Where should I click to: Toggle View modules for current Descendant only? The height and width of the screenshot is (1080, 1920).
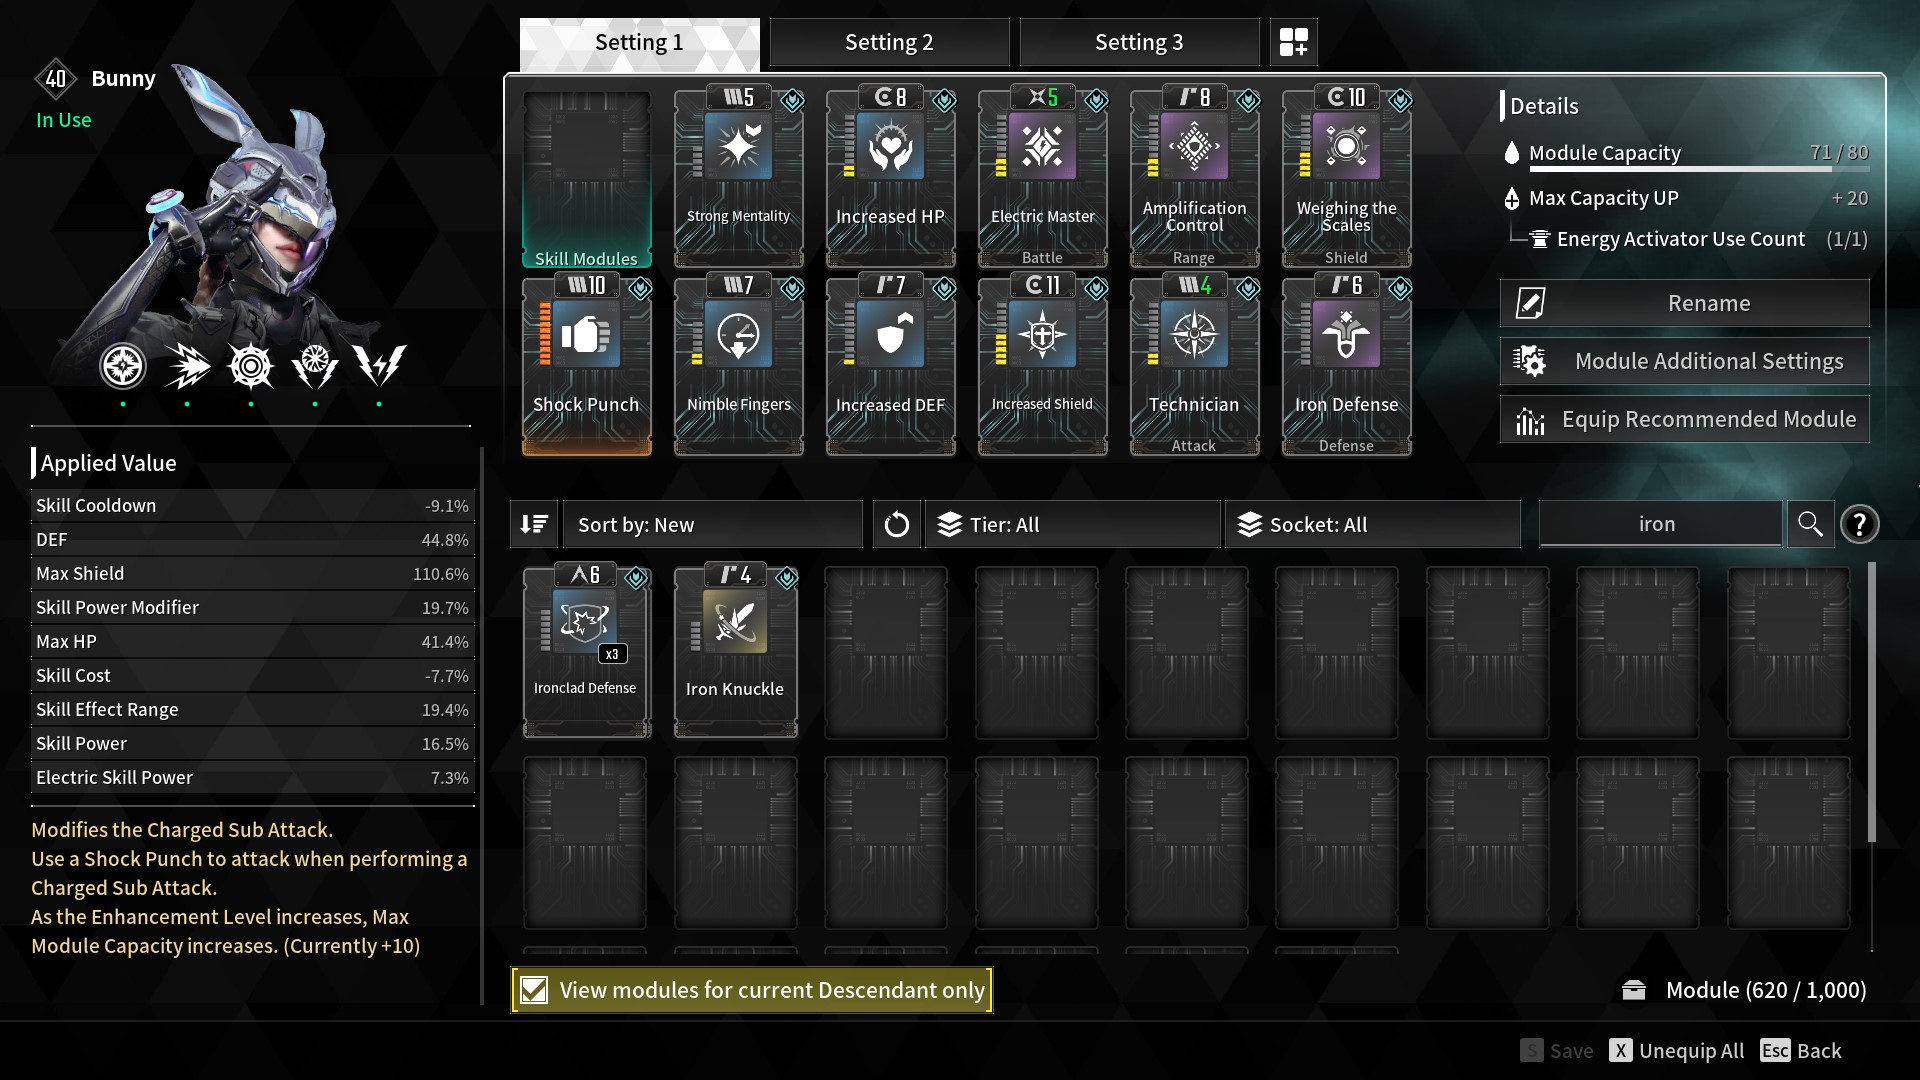(x=752, y=990)
